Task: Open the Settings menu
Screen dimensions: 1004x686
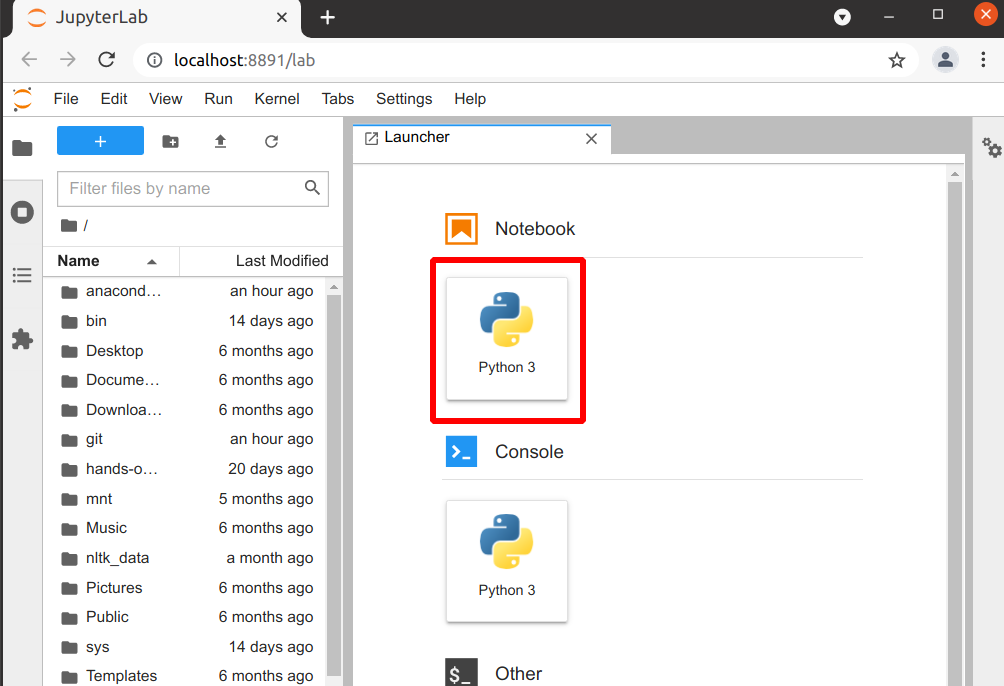Action: (x=404, y=99)
